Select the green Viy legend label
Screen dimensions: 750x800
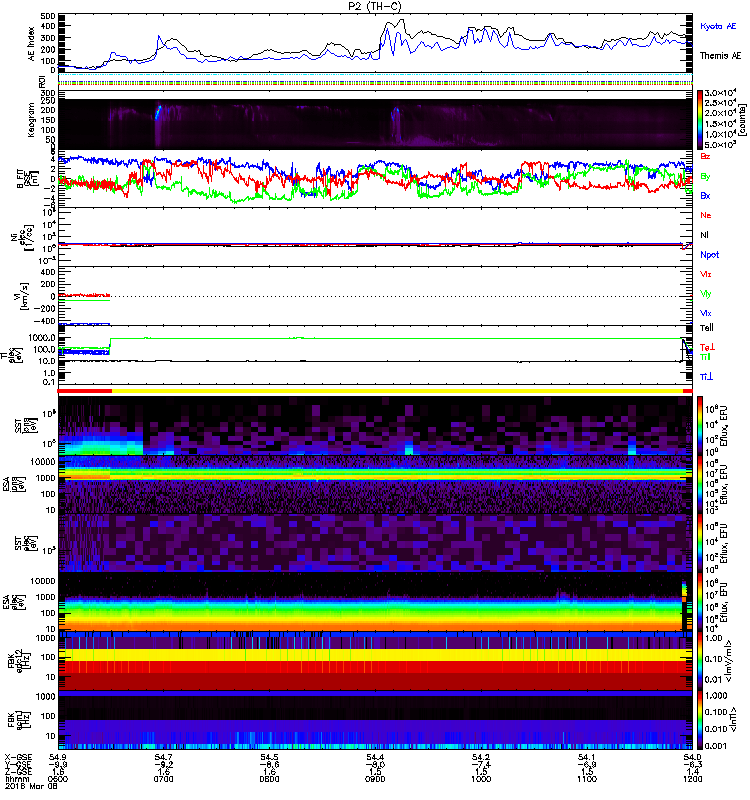coord(705,294)
